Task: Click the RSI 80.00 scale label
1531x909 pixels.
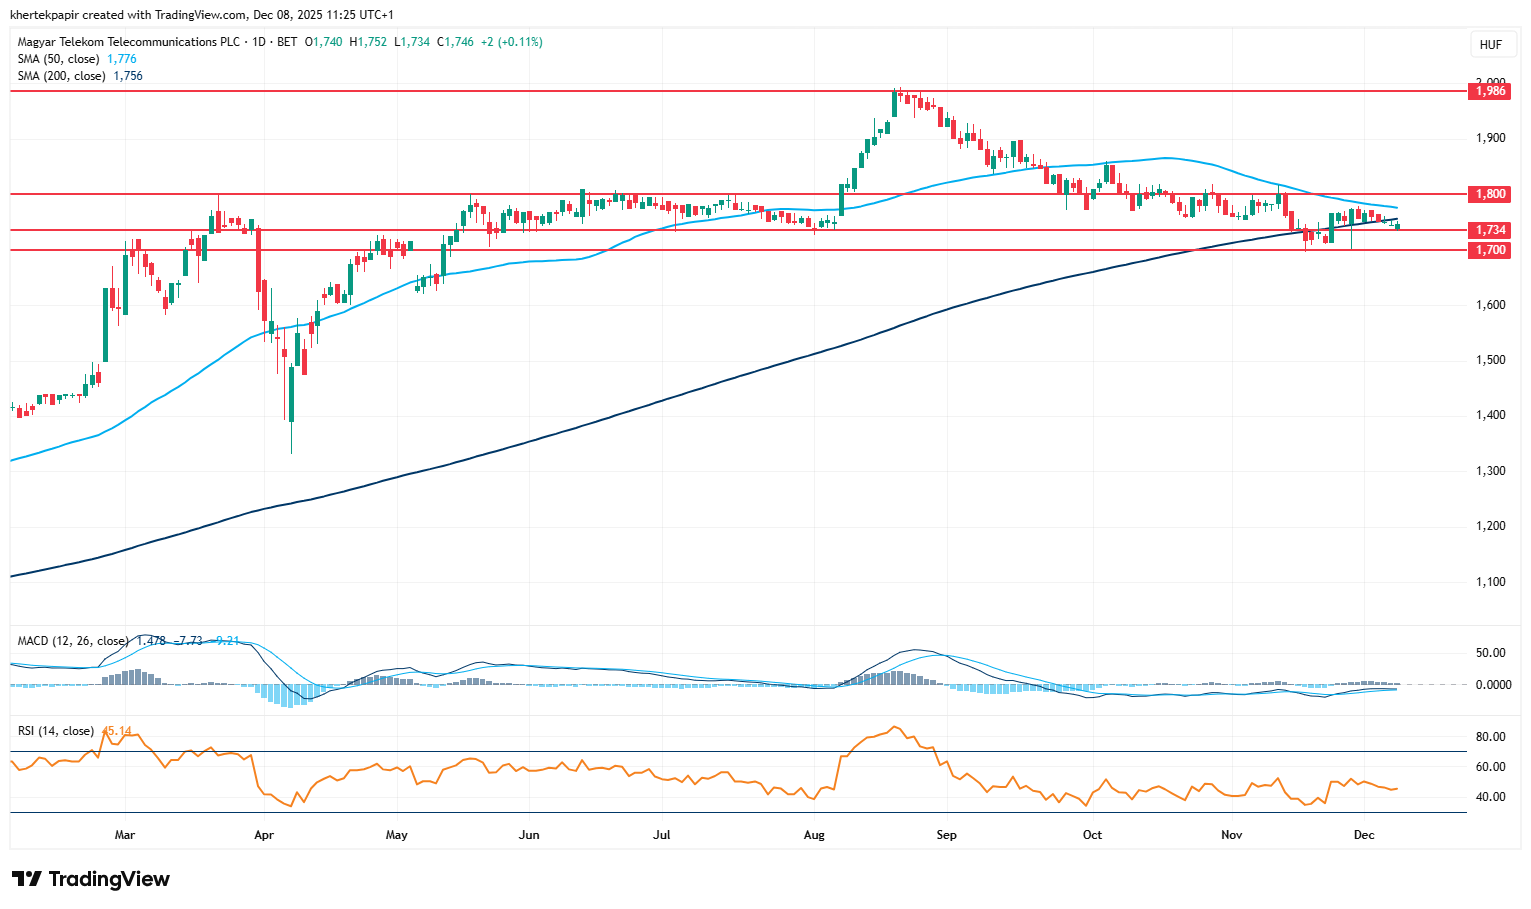Action: pyautogui.click(x=1490, y=737)
